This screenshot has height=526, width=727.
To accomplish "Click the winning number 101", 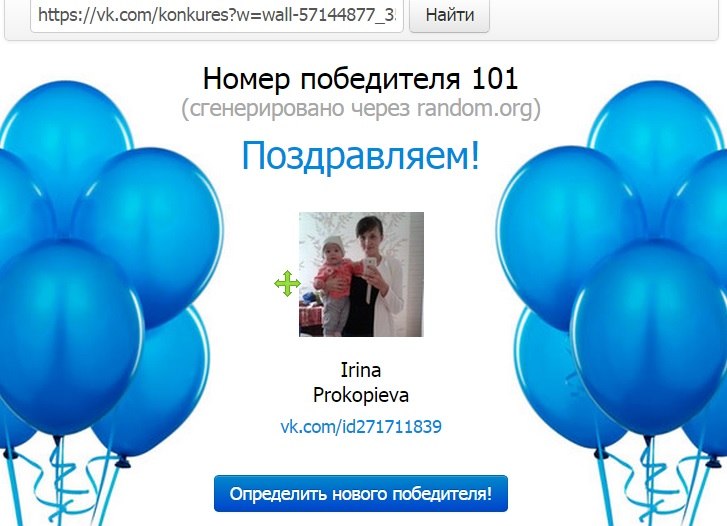I will (495, 77).
